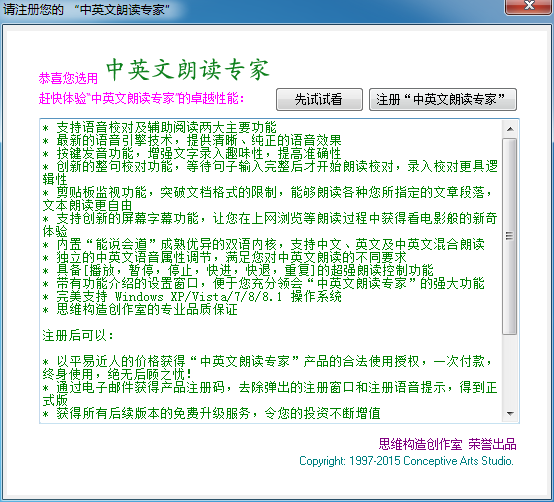Click the scrollbar up arrow

(510, 129)
